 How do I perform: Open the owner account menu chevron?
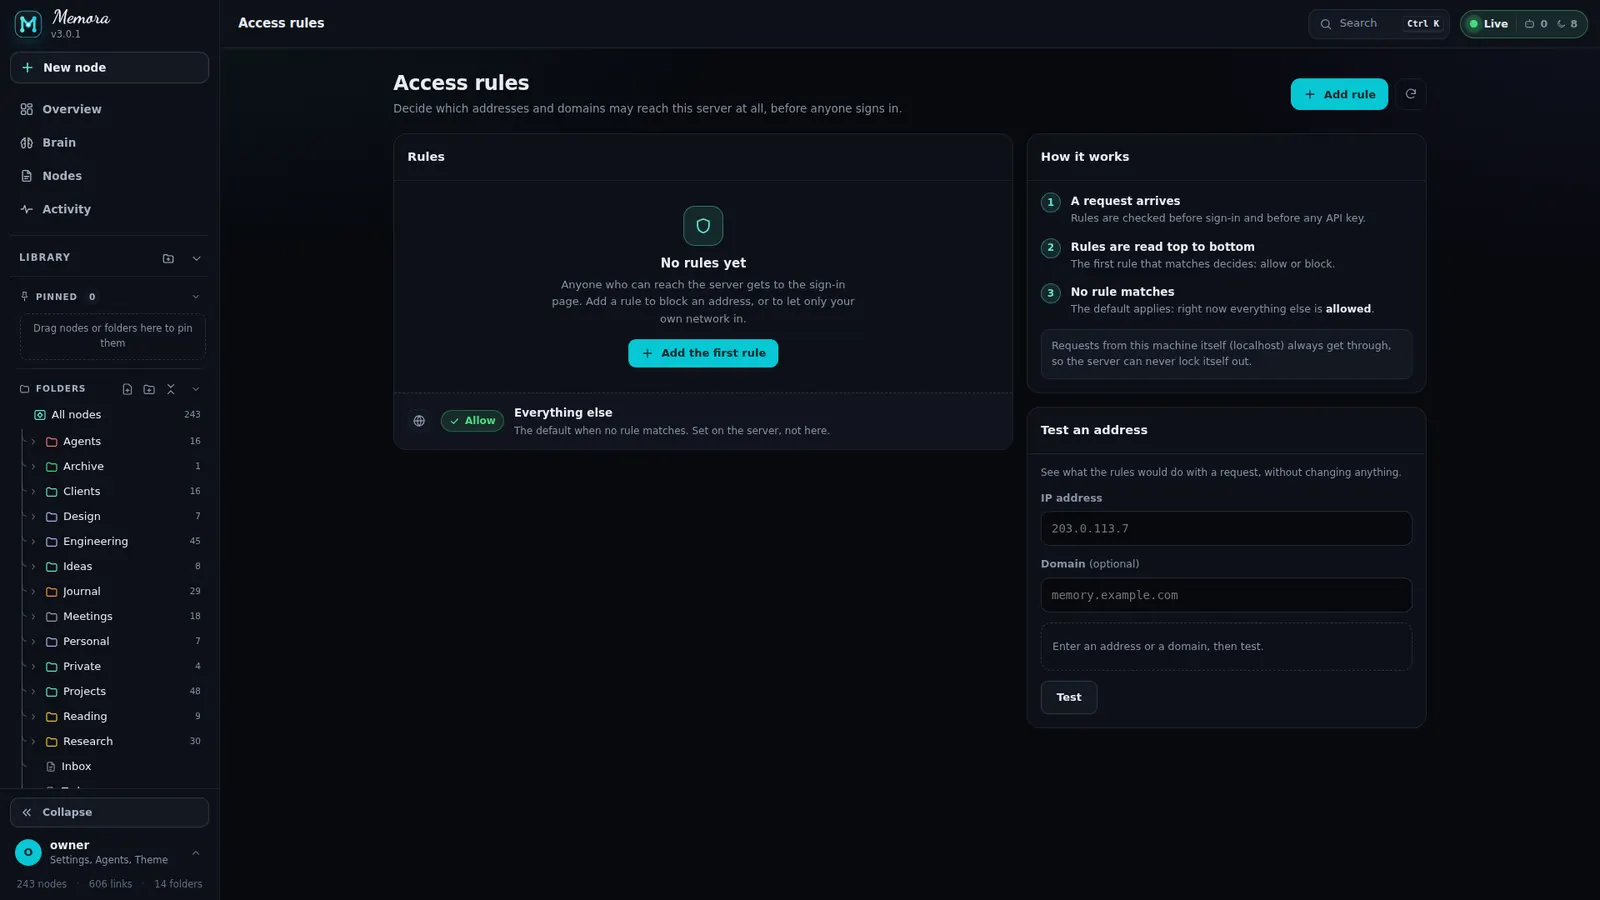196,853
